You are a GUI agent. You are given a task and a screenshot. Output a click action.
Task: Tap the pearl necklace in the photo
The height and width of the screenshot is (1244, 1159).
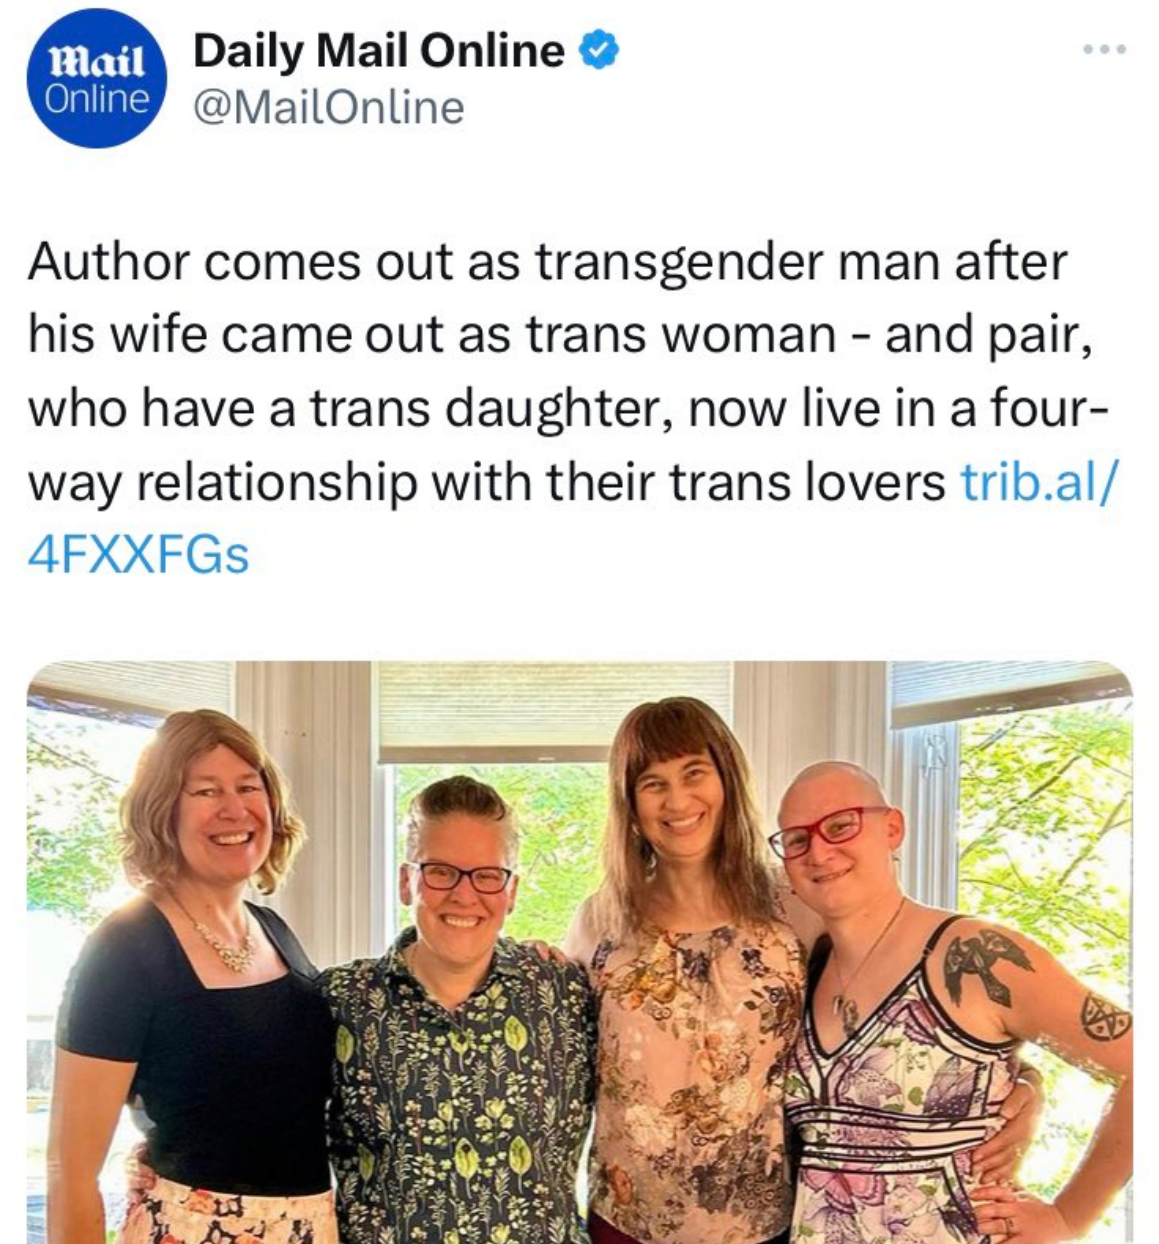point(222,938)
